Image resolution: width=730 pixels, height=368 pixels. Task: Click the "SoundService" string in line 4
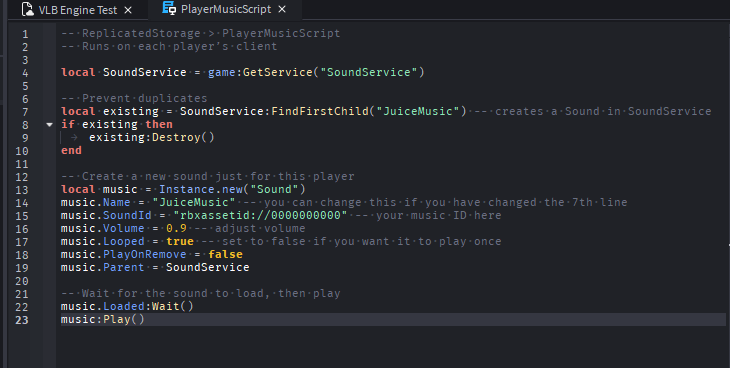coord(369,72)
